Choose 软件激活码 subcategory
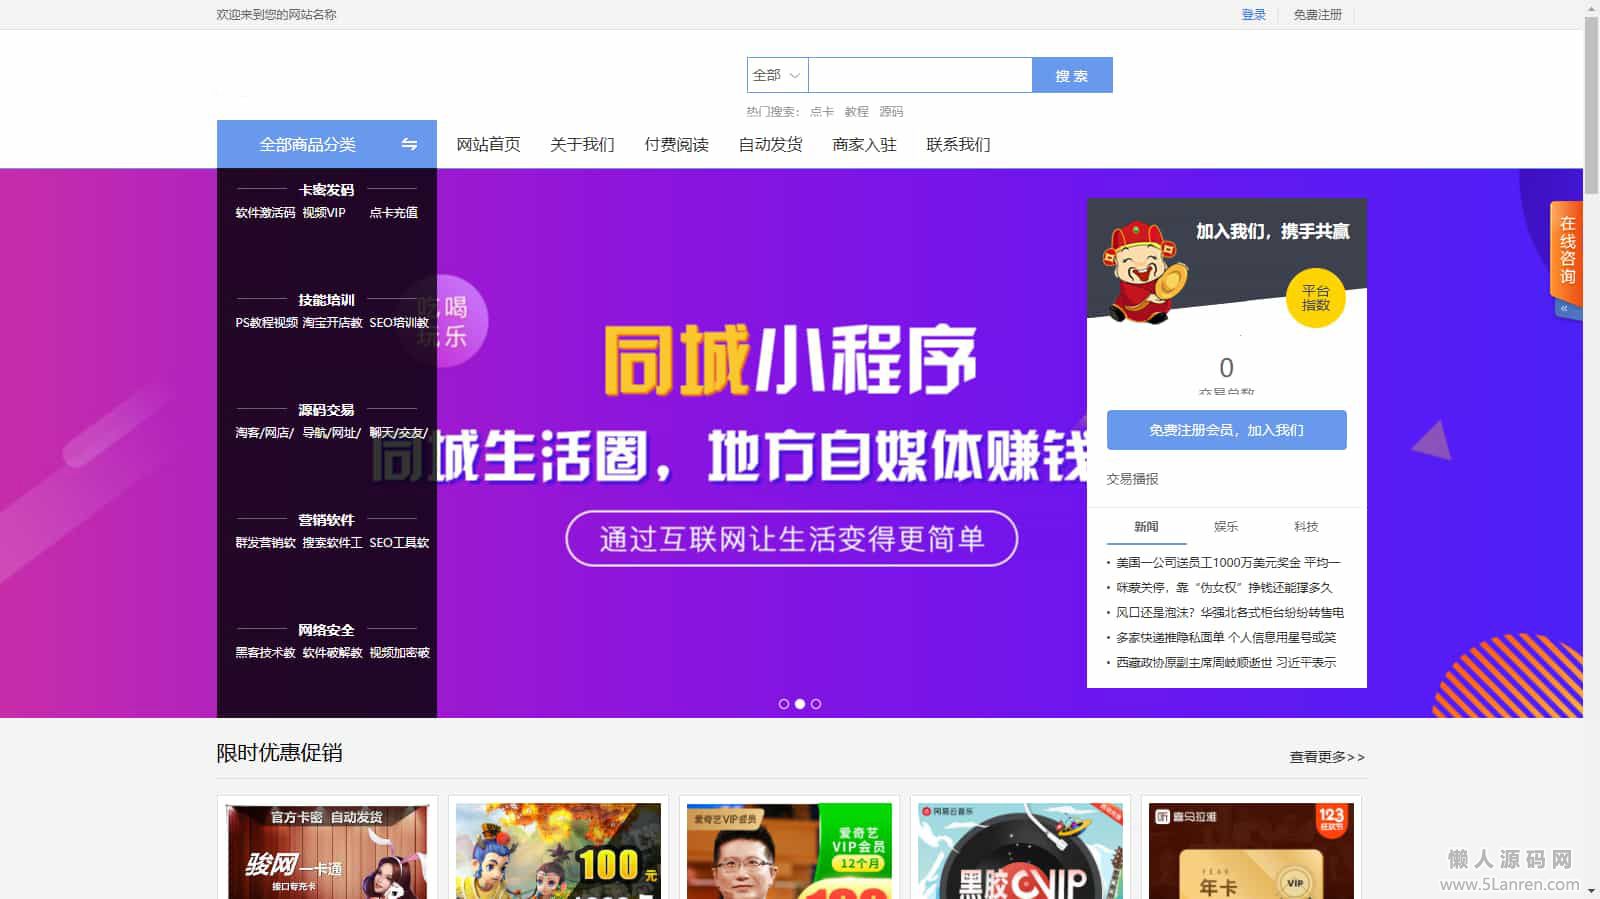Screen dimensions: 1600x899 coord(265,212)
